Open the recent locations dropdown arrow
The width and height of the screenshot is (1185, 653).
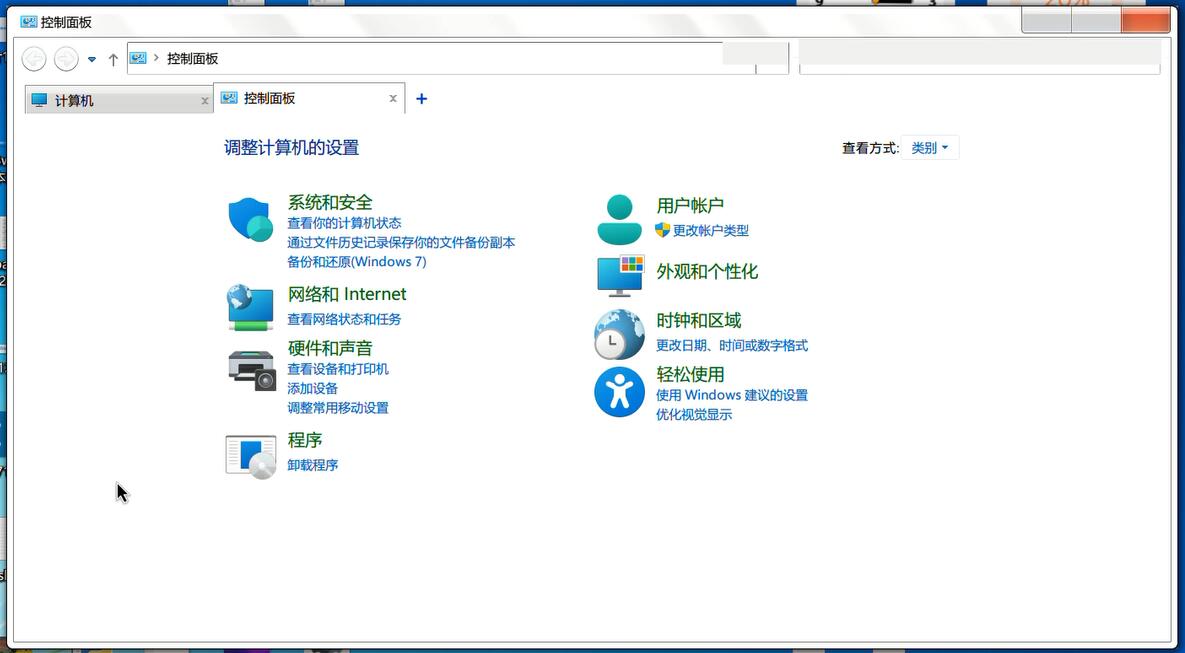[92, 60]
